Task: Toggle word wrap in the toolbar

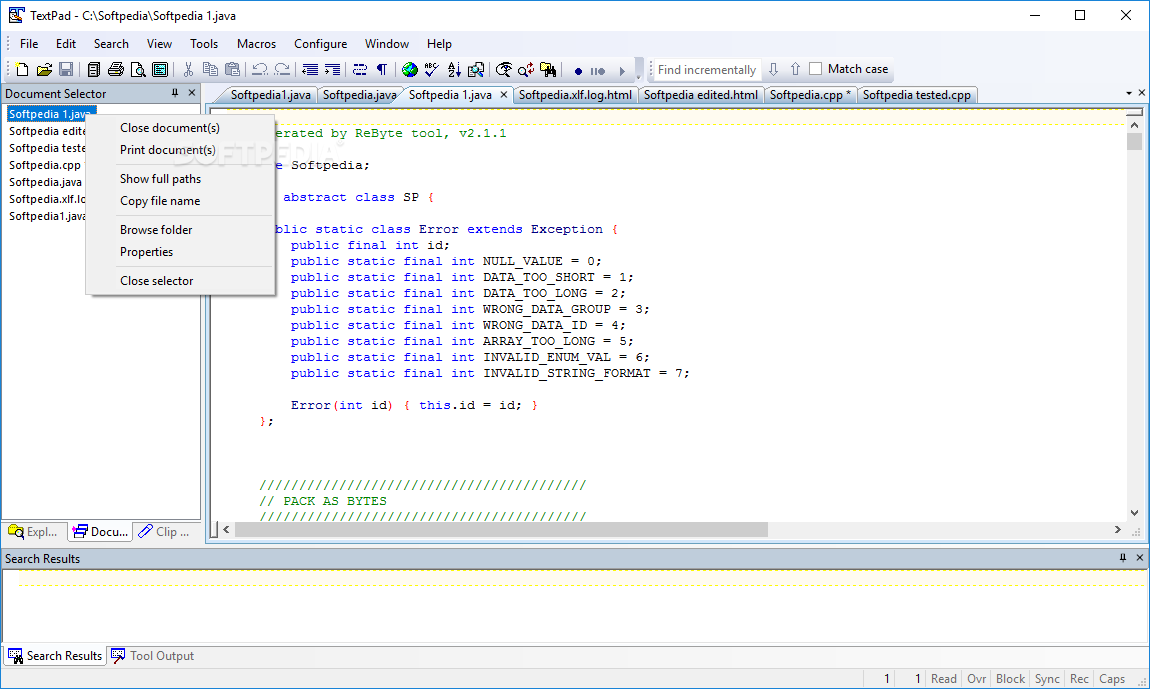Action: coord(360,70)
